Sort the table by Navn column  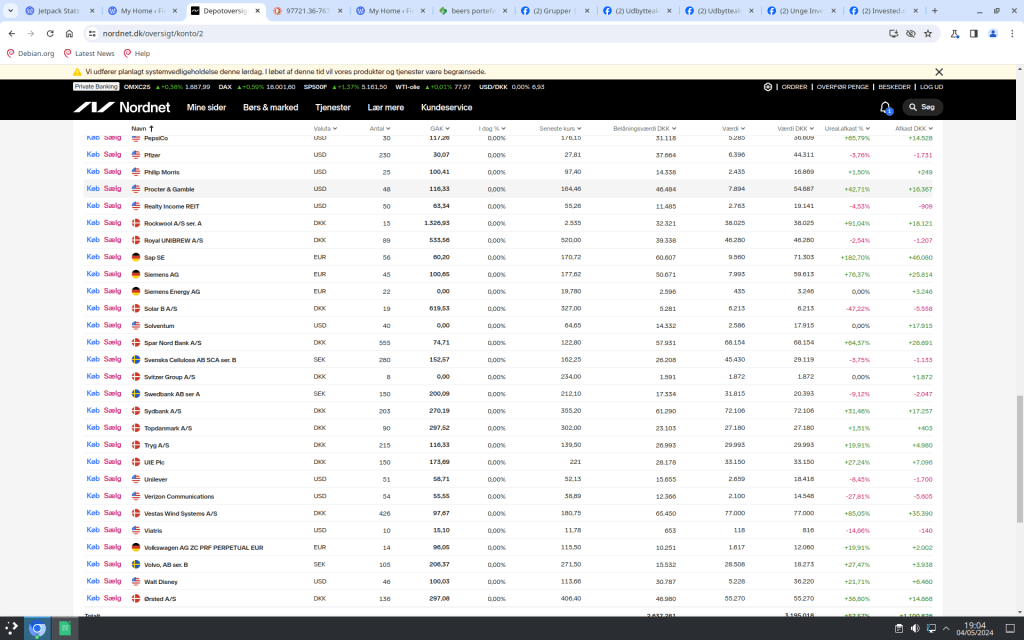[x=140, y=129]
